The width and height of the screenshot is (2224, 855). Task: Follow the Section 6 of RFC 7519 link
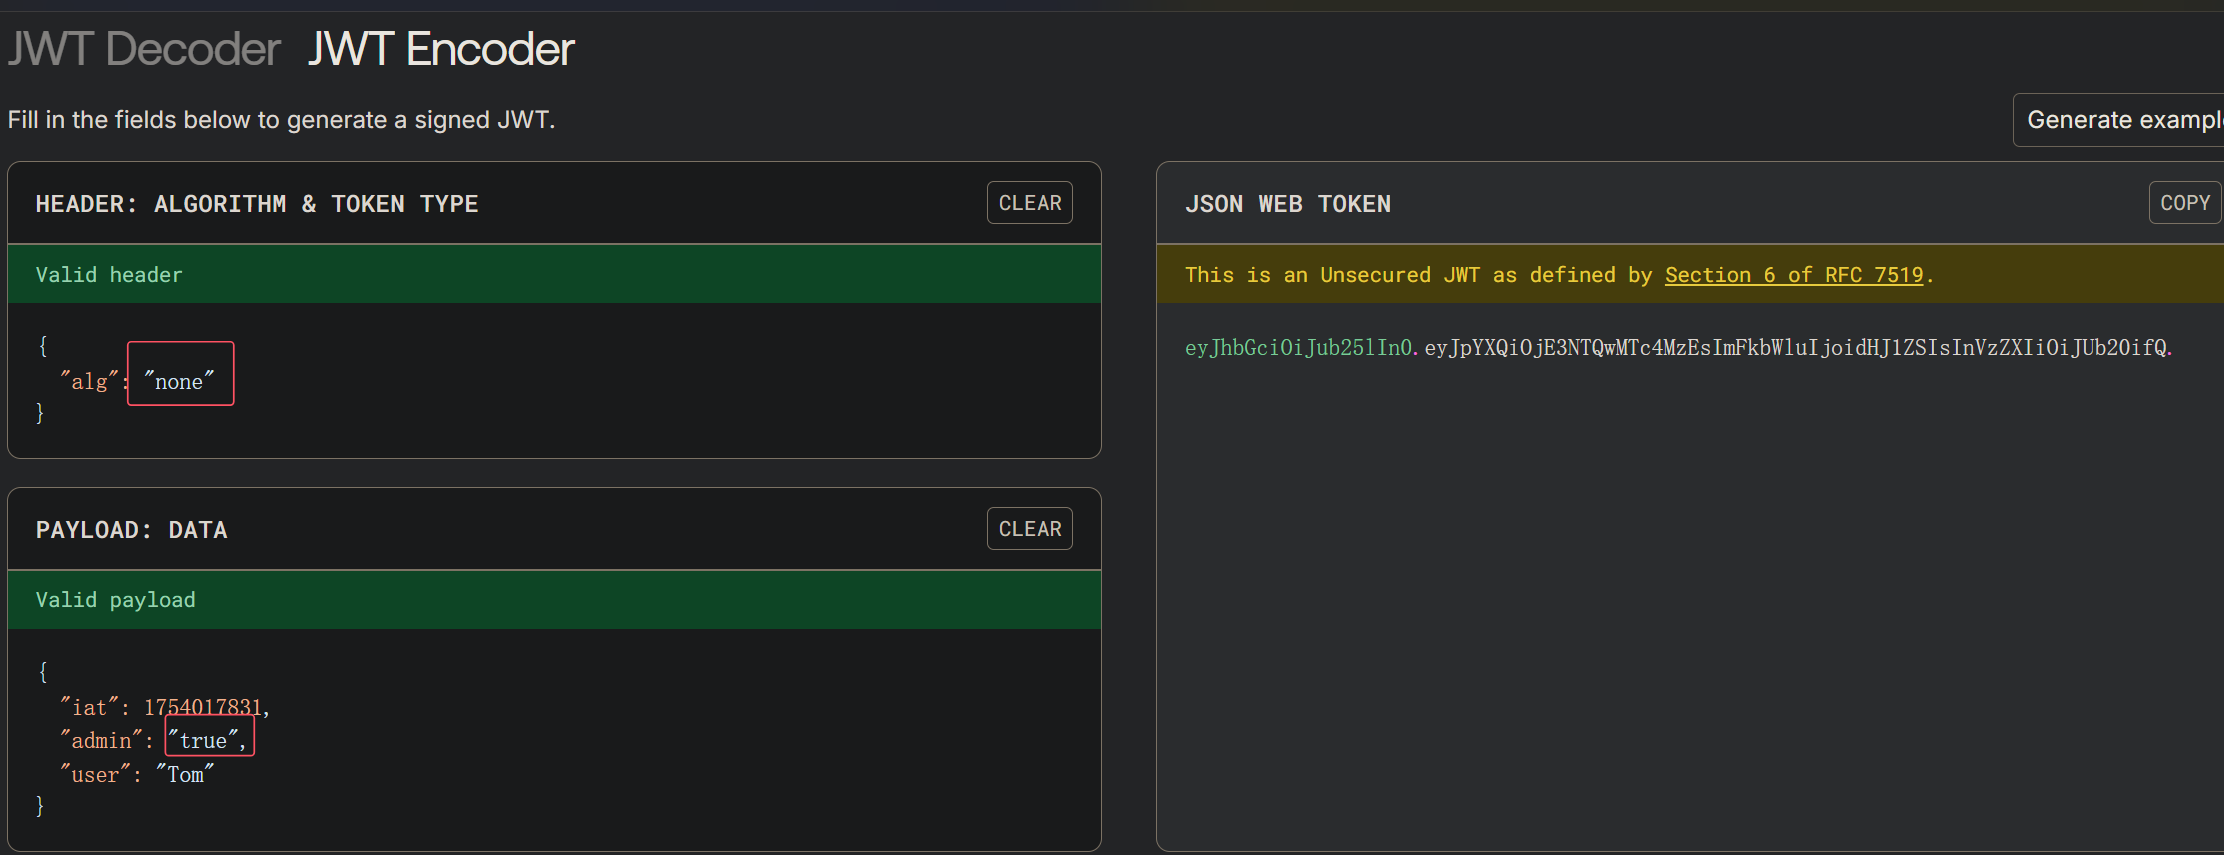(x=1794, y=275)
